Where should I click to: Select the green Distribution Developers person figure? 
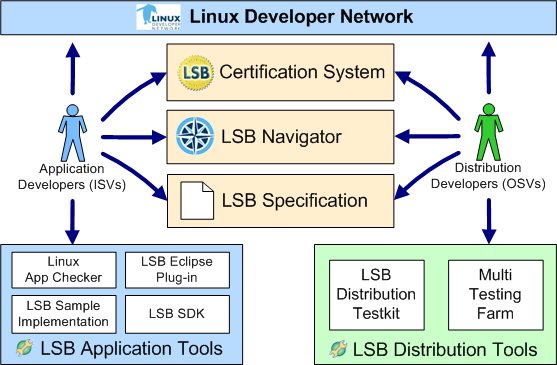click(x=489, y=132)
